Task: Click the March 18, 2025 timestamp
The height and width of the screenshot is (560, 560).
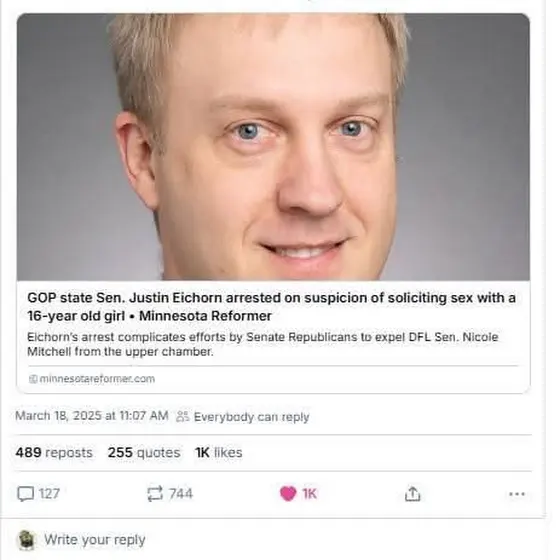Action: coord(92,416)
